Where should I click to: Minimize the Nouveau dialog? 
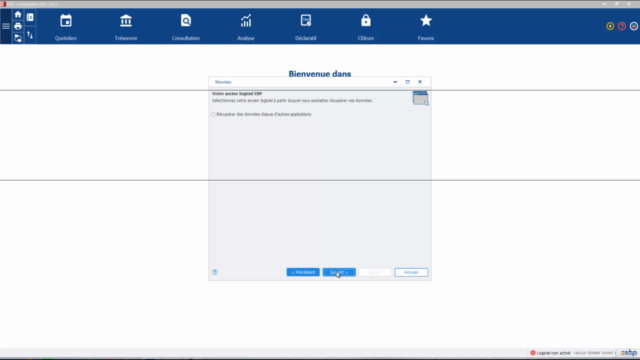click(x=395, y=82)
